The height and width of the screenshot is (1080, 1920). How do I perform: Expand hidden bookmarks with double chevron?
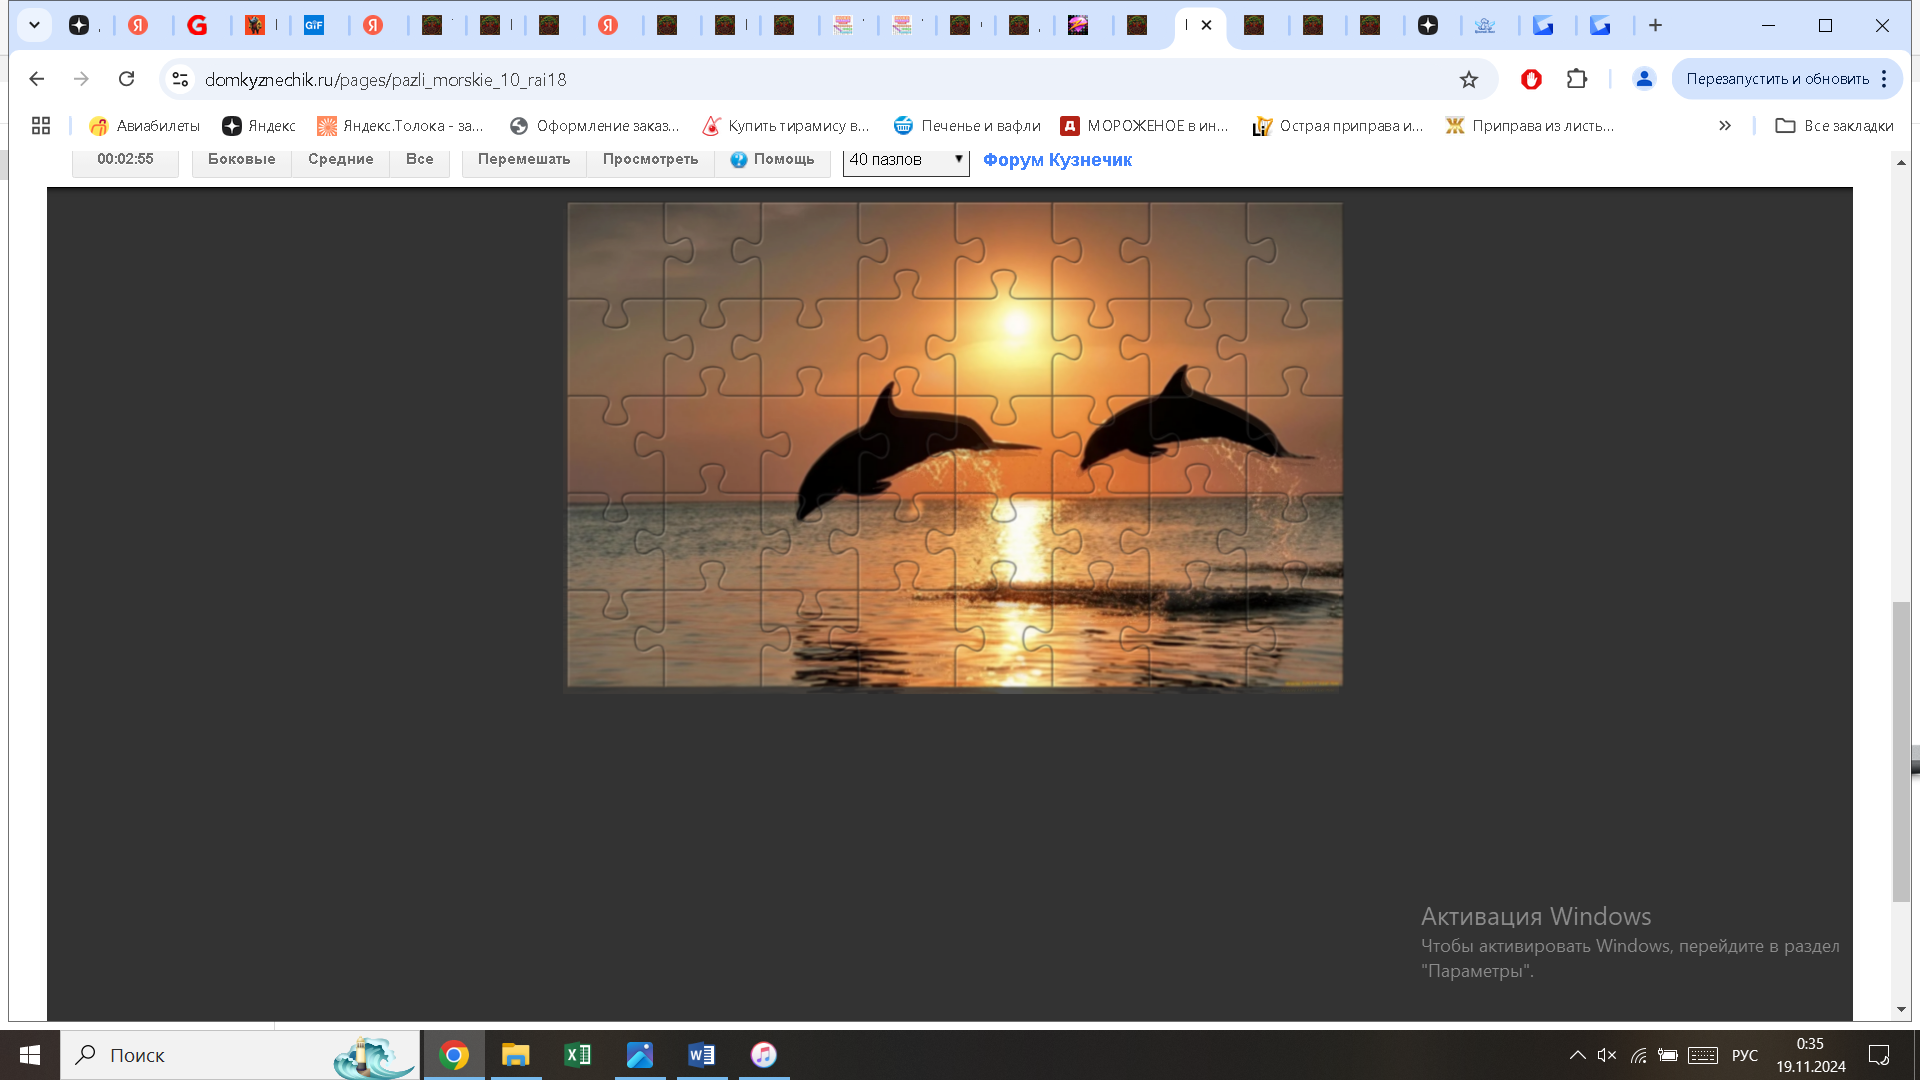click(x=1725, y=125)
